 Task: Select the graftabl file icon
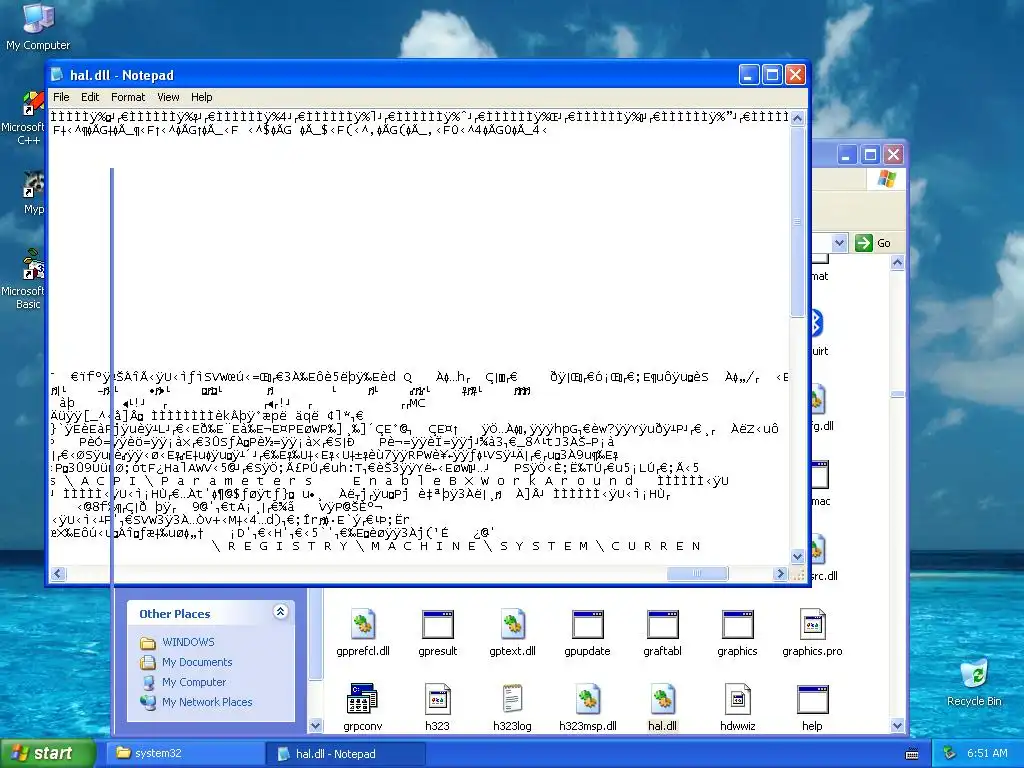pos(662,624)
